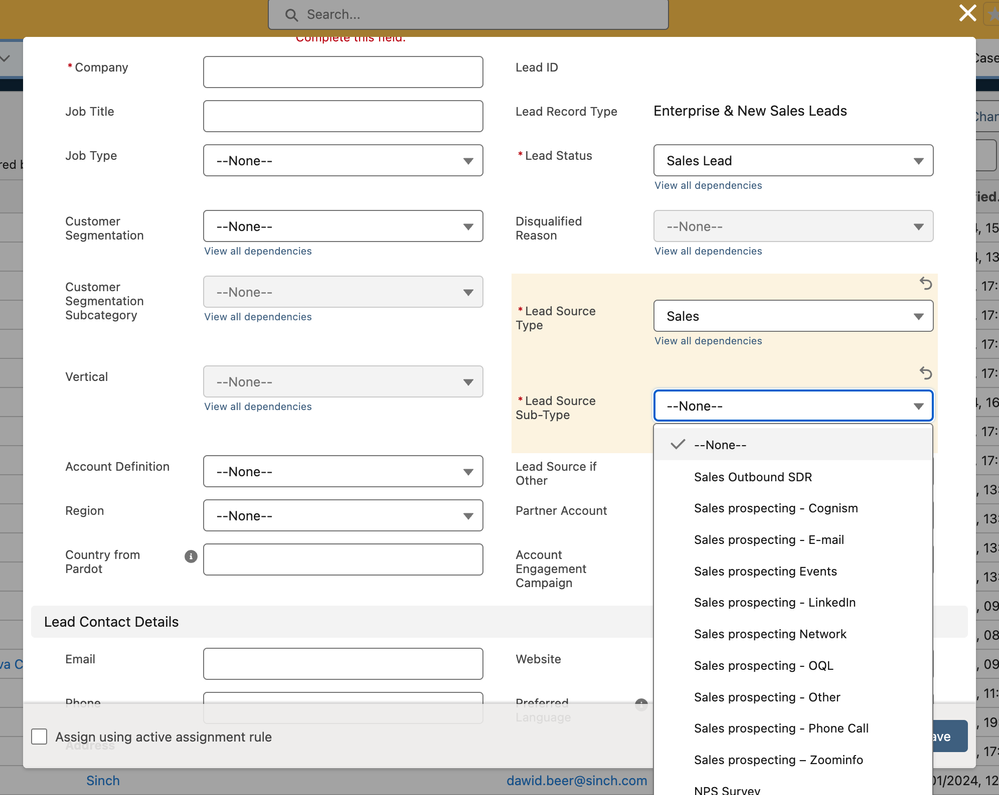View all dependencies under Lead Status

pyautogui.click(x=708, y=185)
